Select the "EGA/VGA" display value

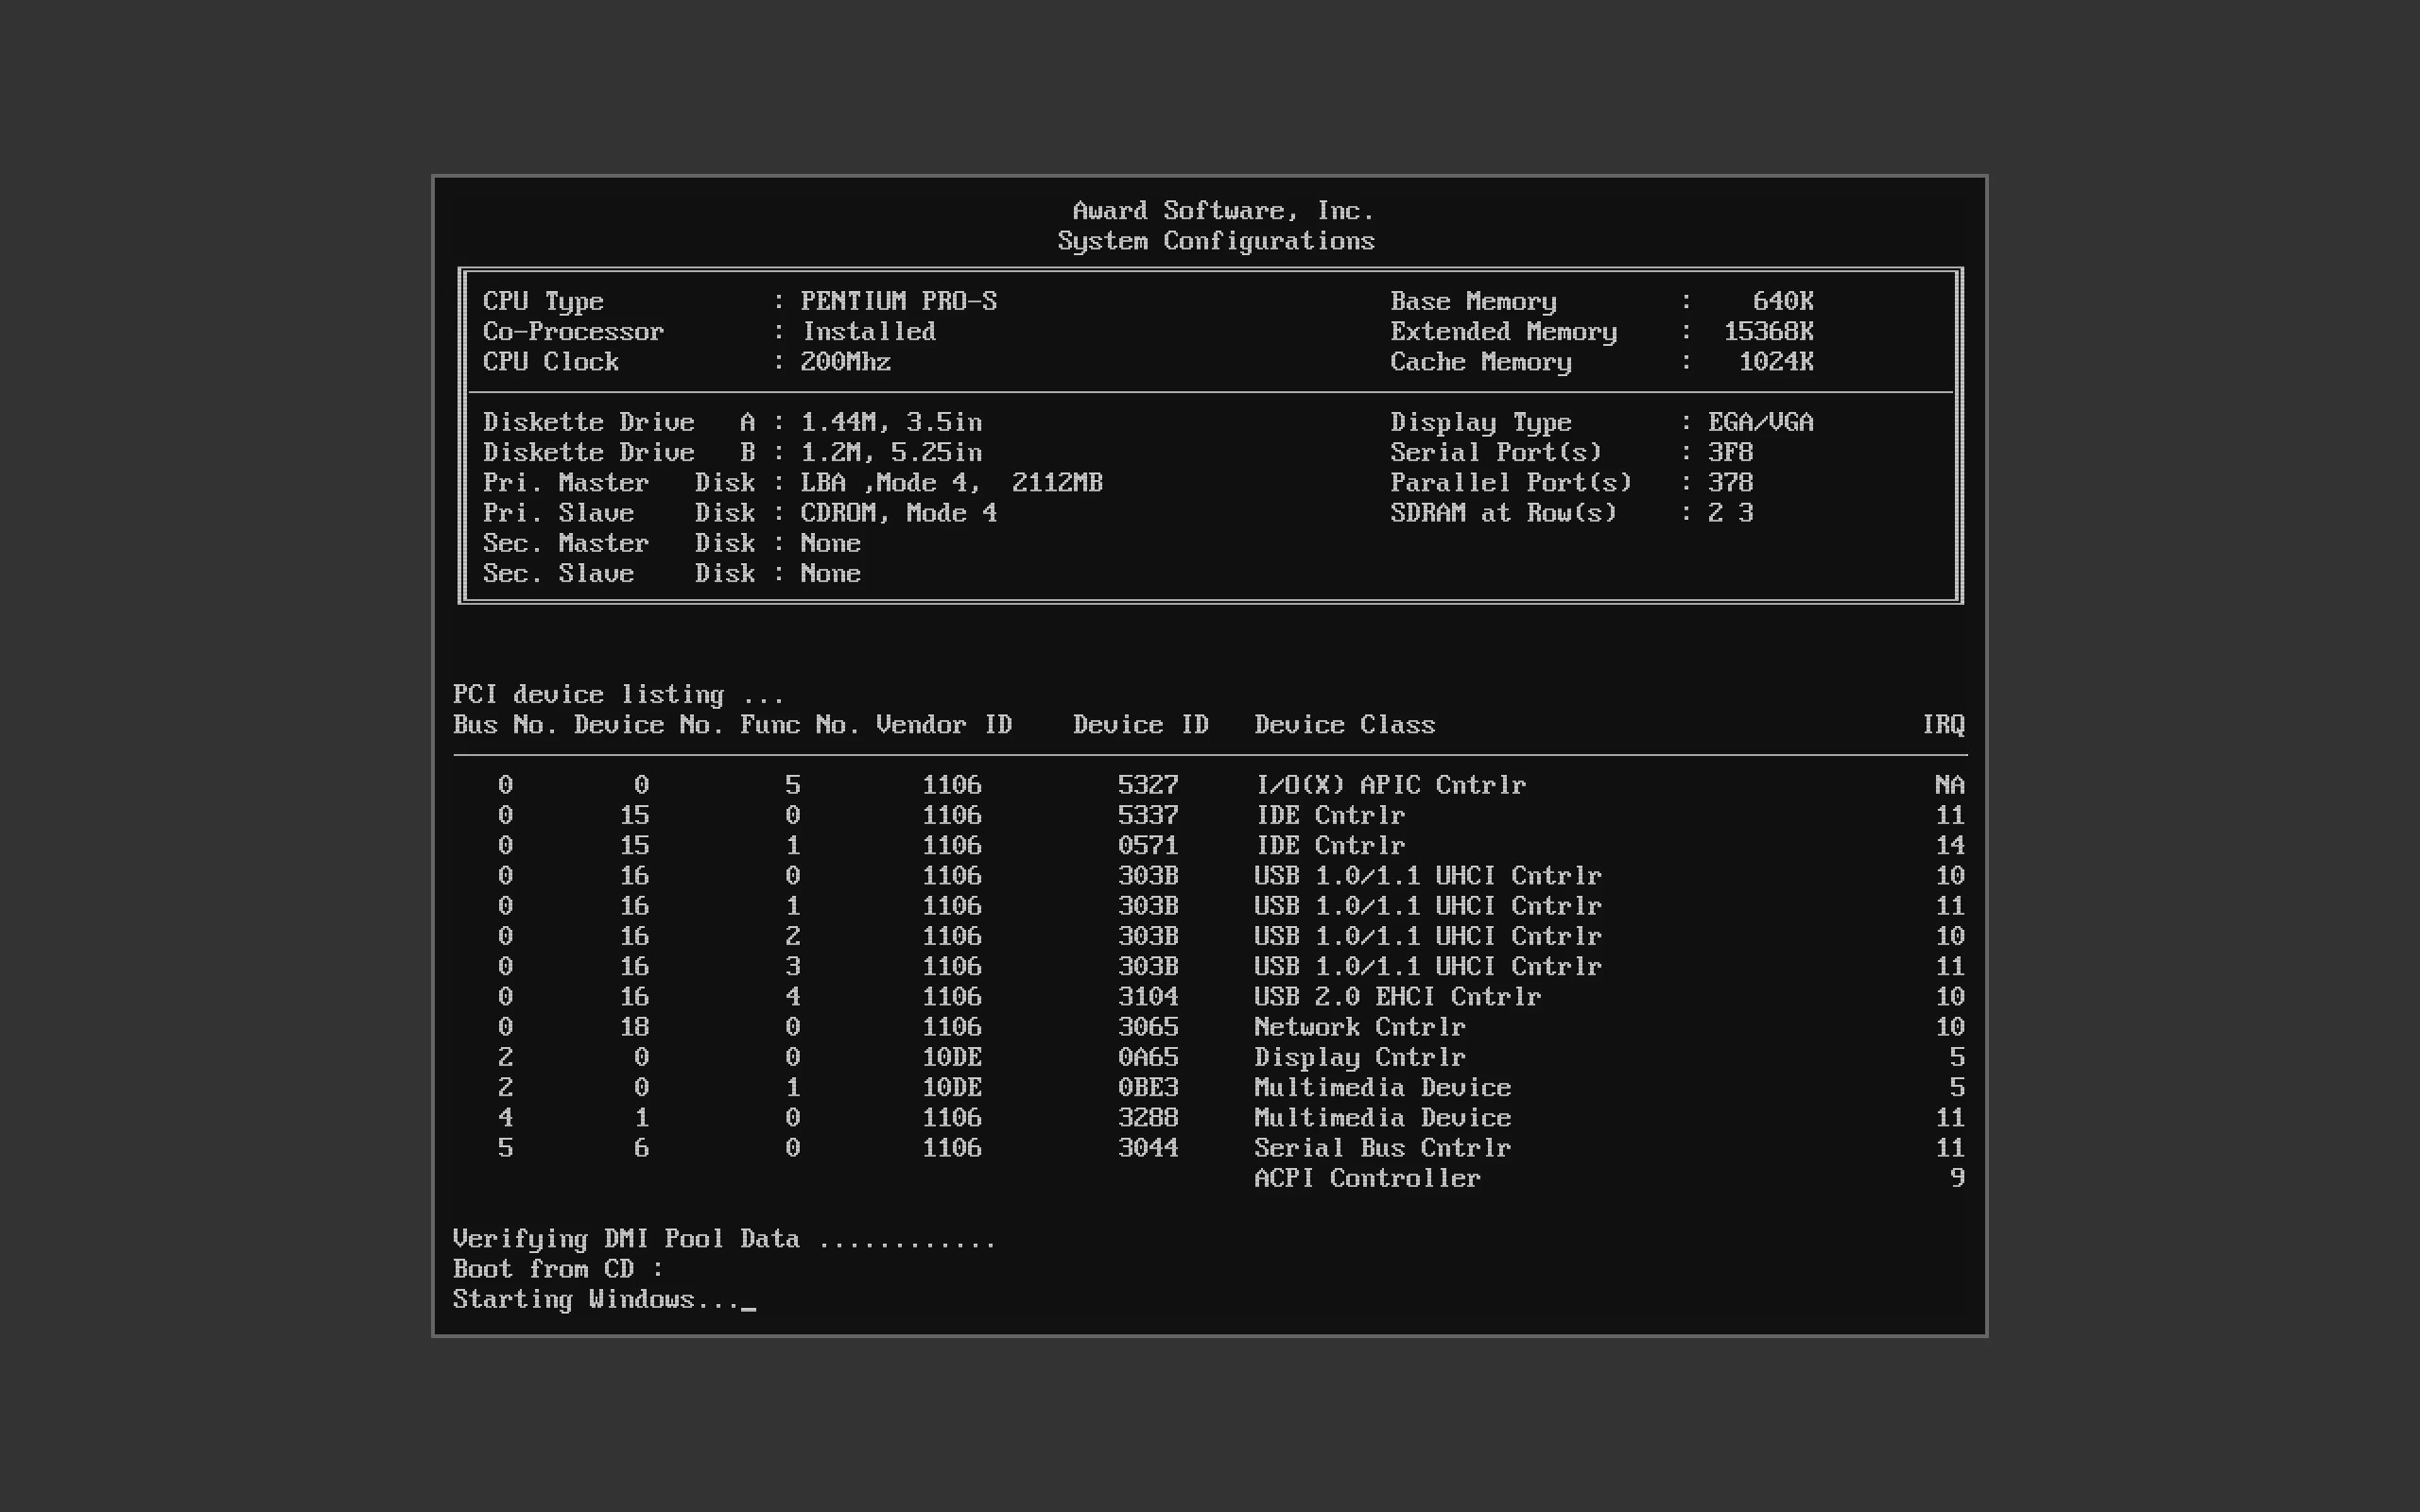1760,423
